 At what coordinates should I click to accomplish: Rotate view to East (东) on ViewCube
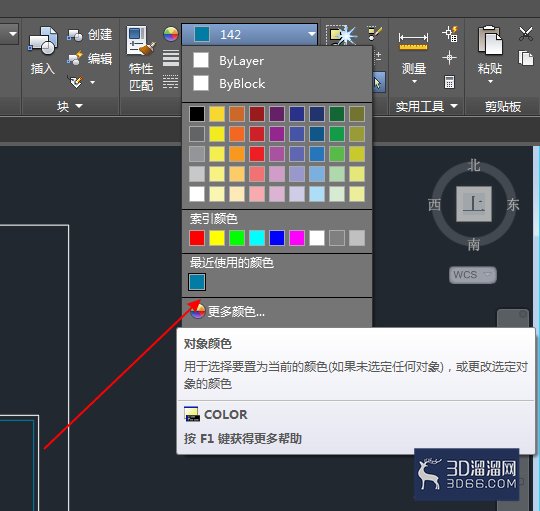pyautogui.click(x=513, y=205)
